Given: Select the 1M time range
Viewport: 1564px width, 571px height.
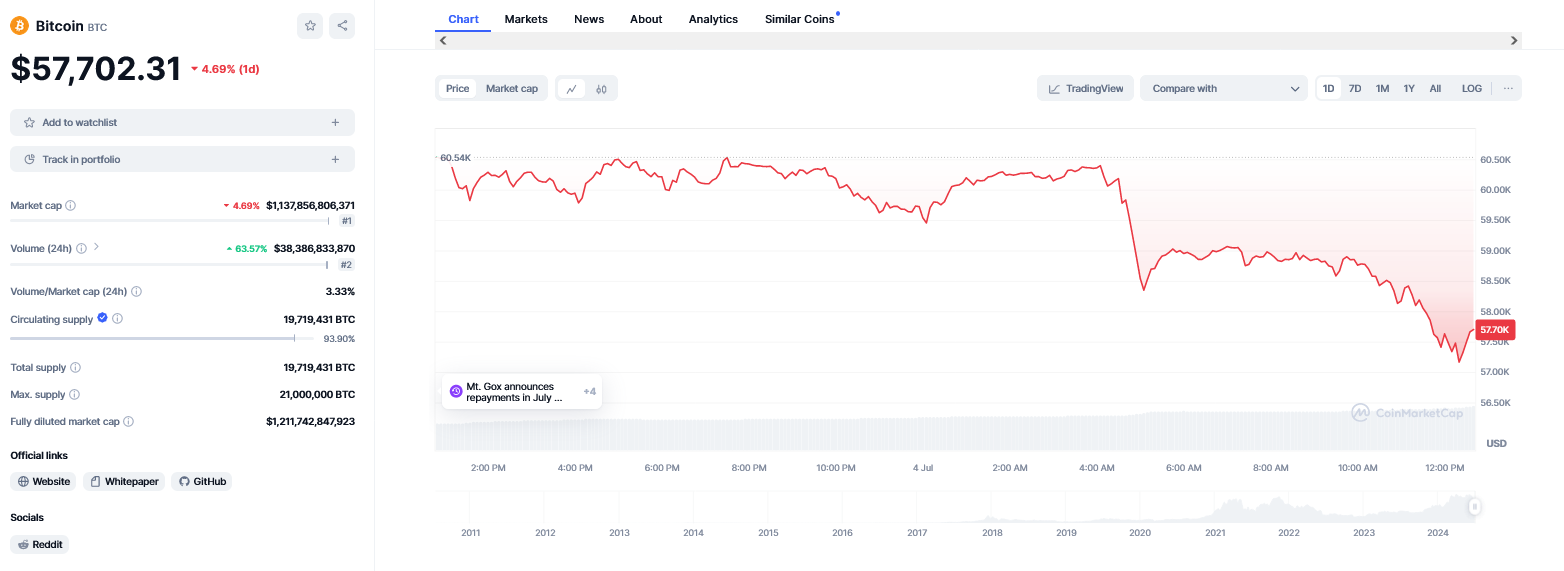Looking at the screenshot, I should tap(1382, 89).
